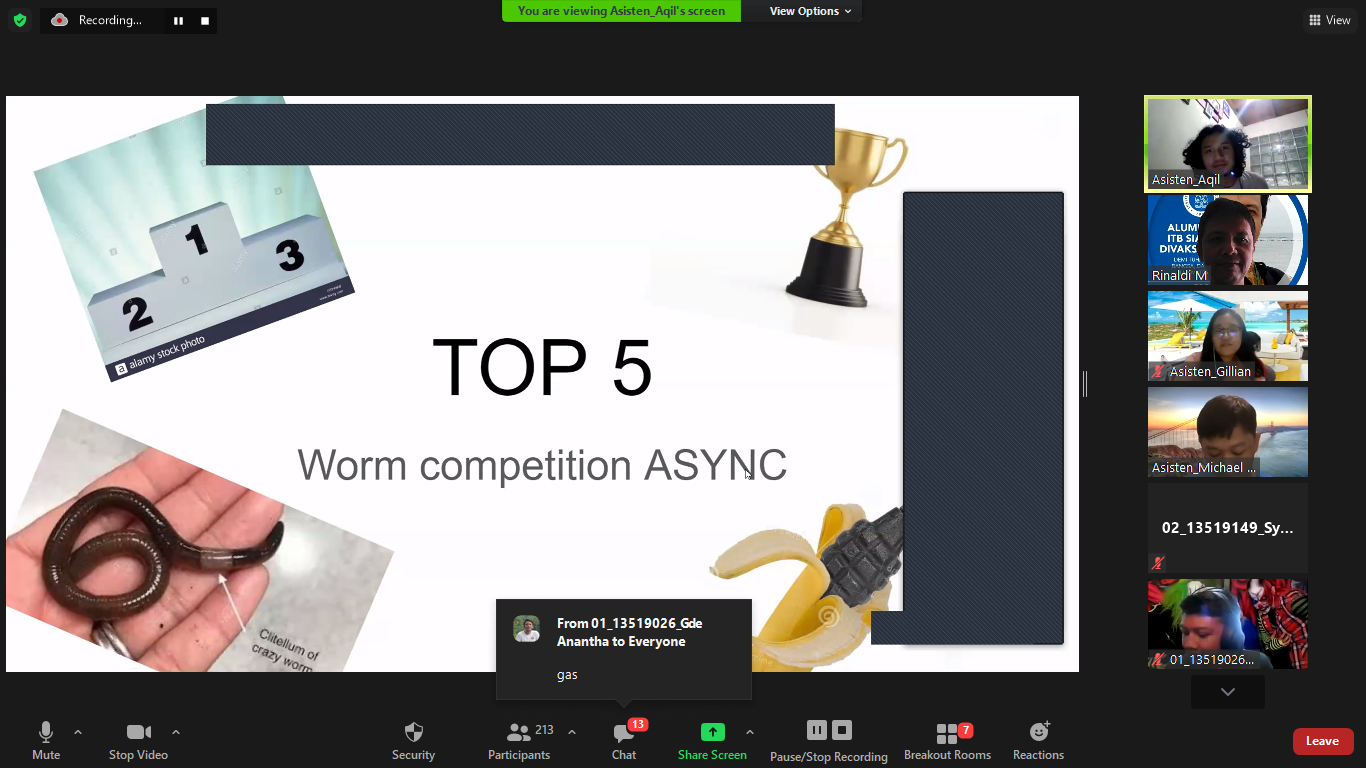Leave the meeting
Image resolution: width=1366 pixels, height=768 pixels.
pyautogui.click(x=1323, y=741)
